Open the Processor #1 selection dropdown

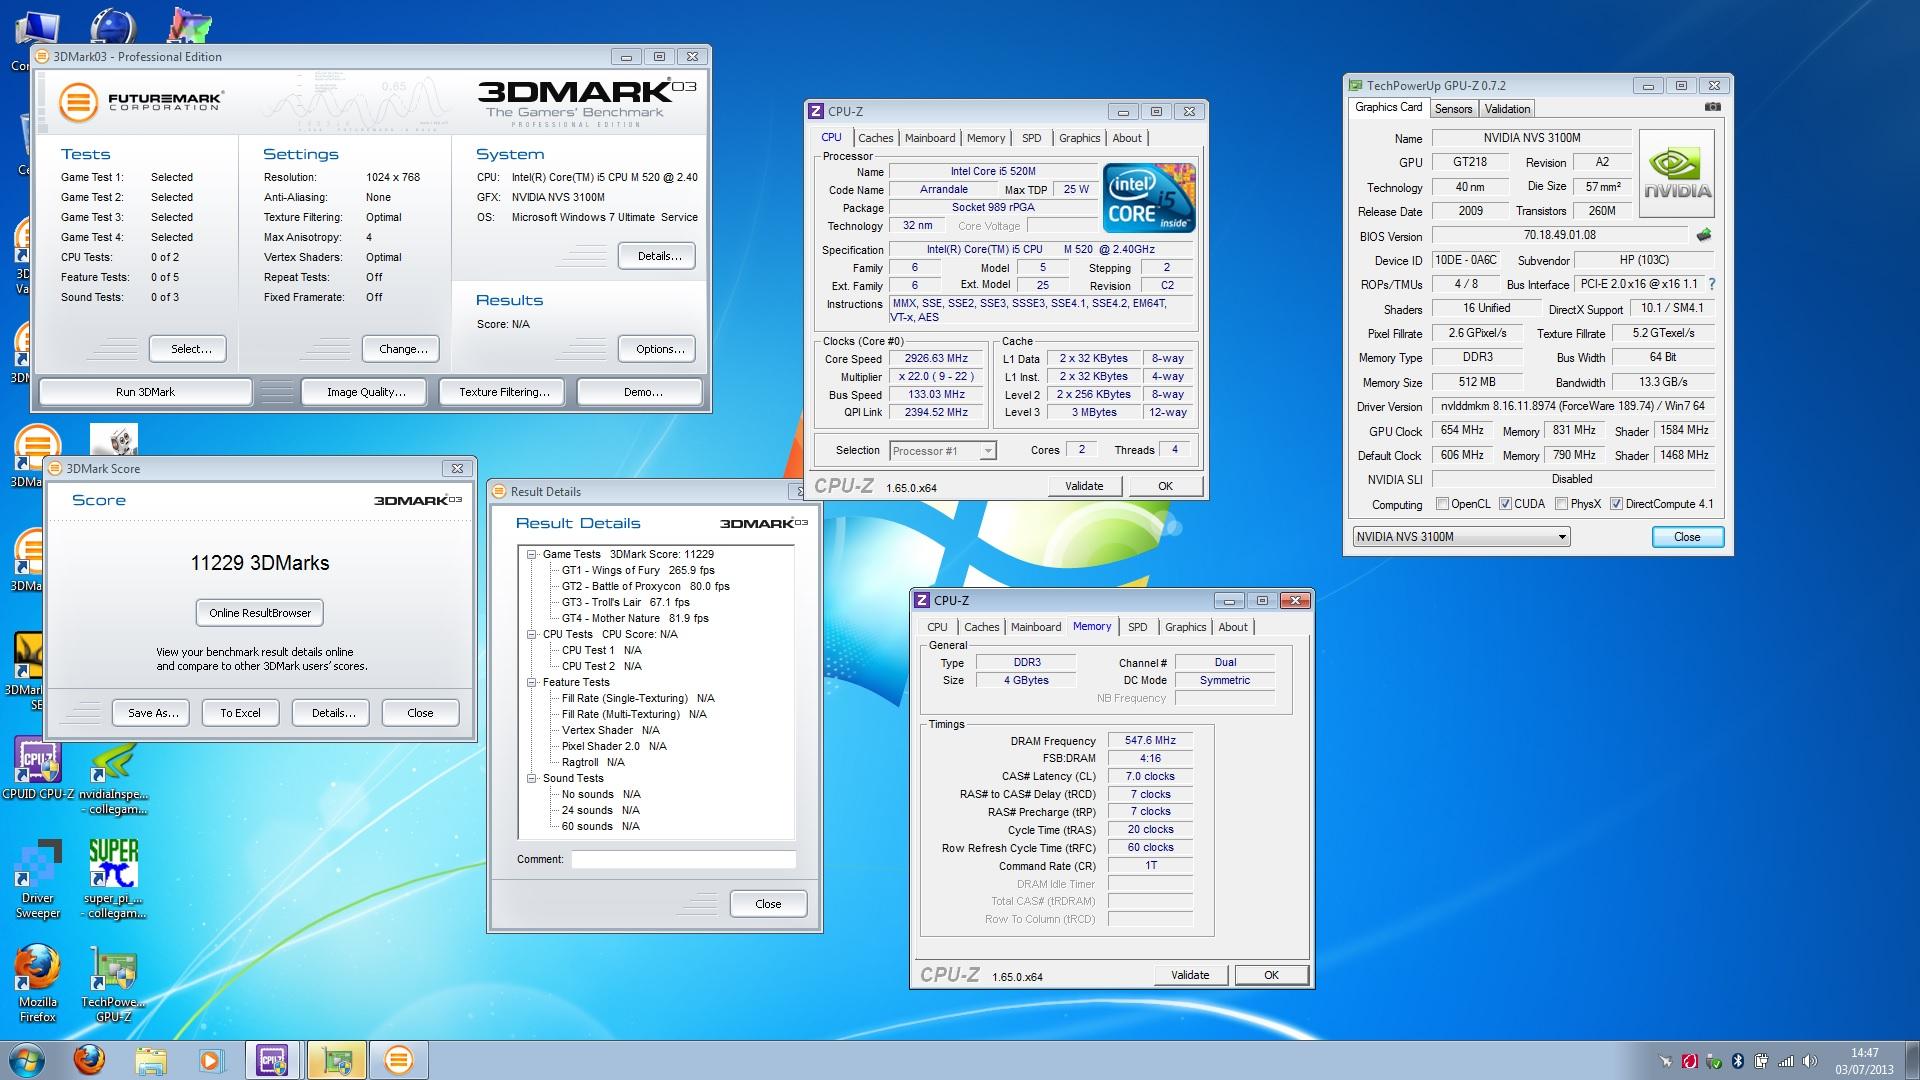pyautogui.click(x=942, y=451)
